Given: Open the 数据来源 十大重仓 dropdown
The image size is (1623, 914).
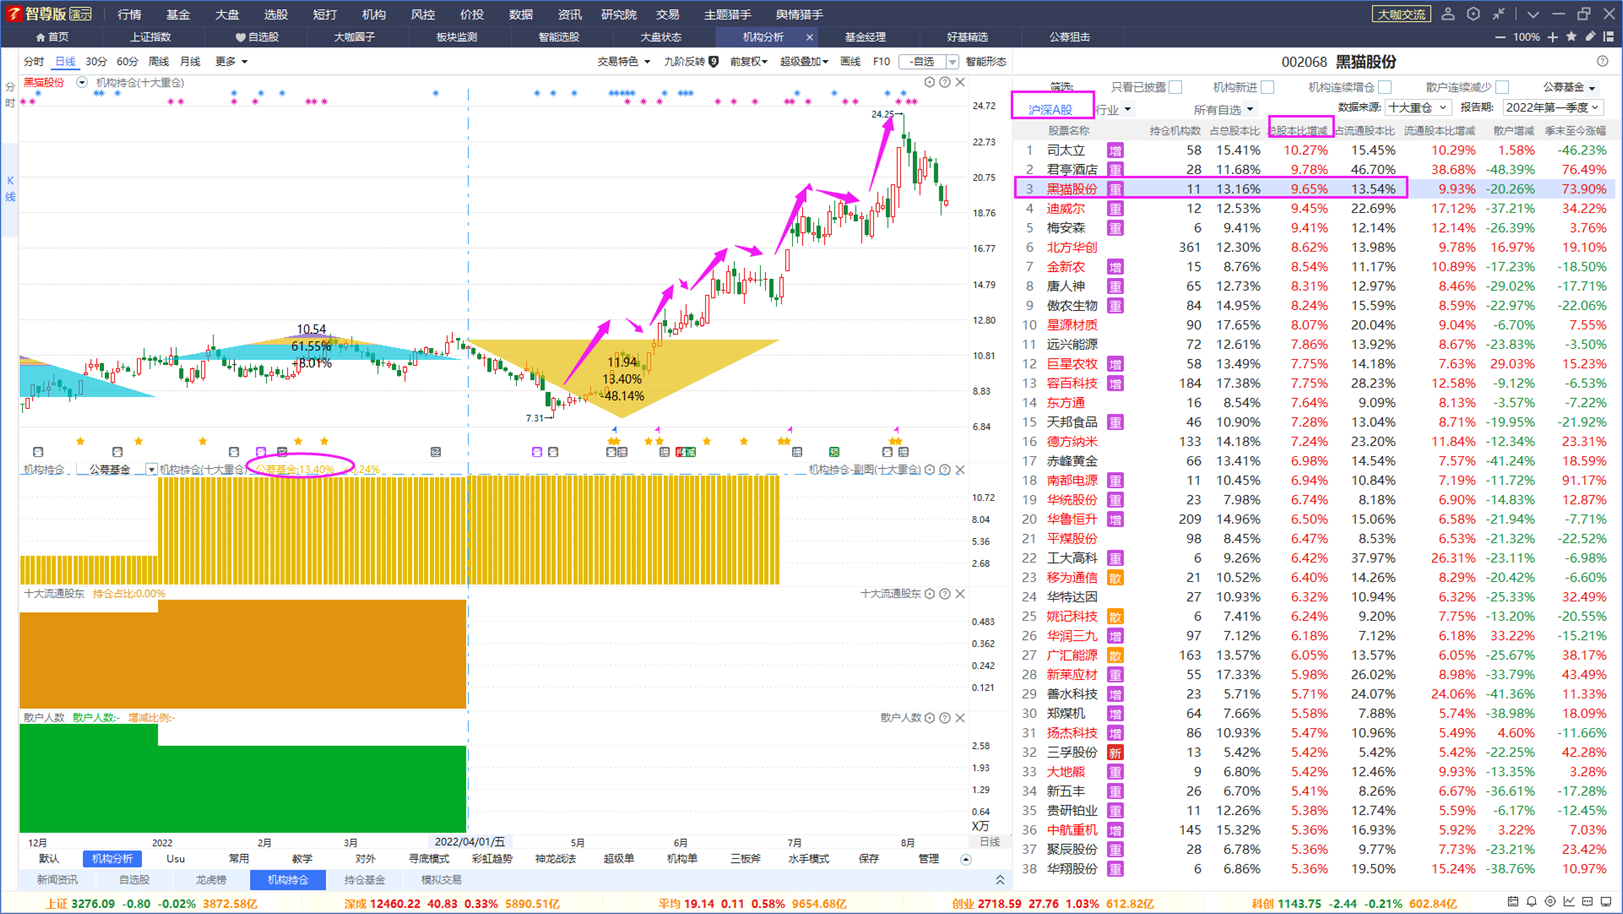Looking at the screenshot, I should [x=1417, y=108].
